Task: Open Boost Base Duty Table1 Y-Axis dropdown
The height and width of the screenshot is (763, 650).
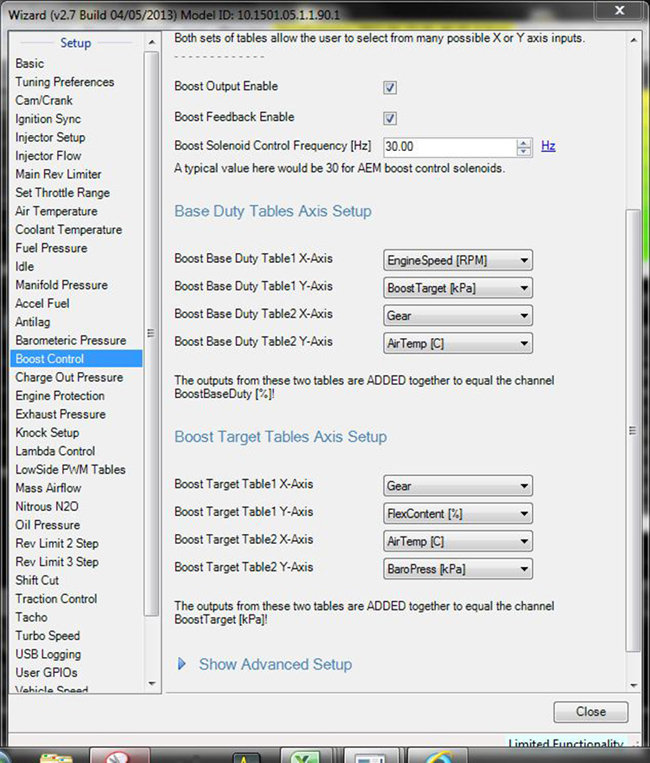Action: tap(458, 288)
